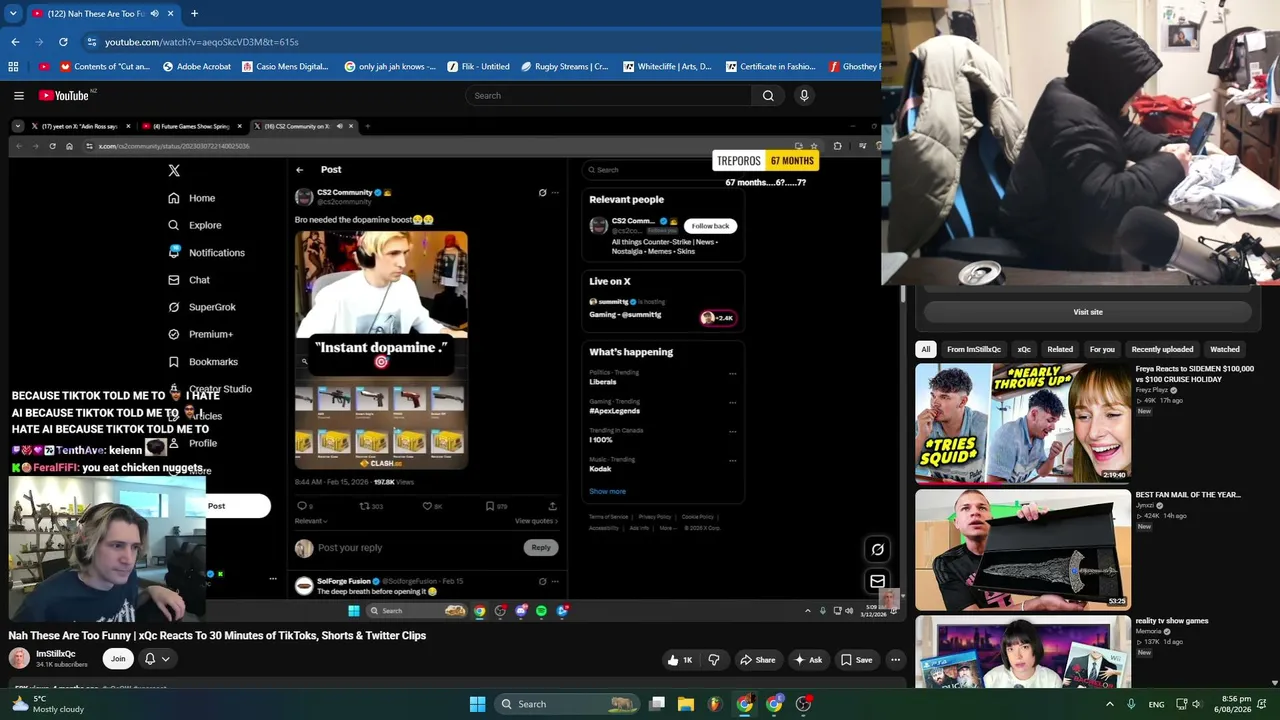Open the ImStillxQc channel name link

point(56,654)
